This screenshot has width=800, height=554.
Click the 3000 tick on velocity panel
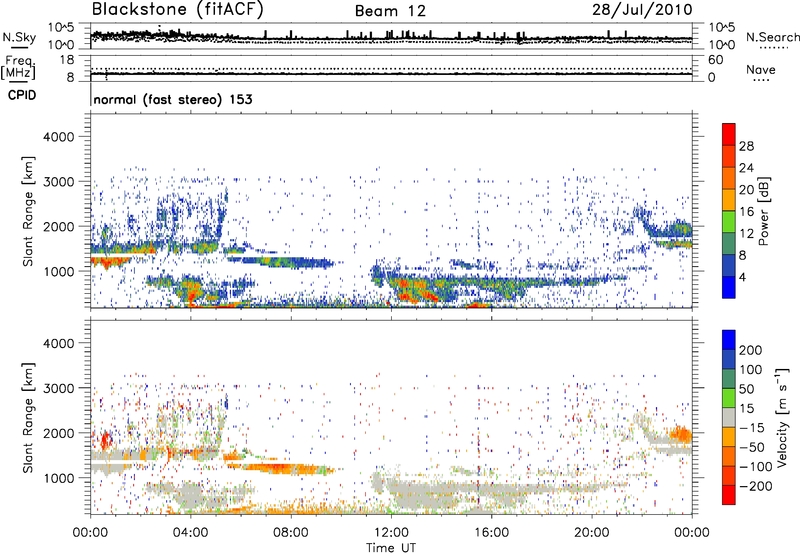(x=59, y=388)
